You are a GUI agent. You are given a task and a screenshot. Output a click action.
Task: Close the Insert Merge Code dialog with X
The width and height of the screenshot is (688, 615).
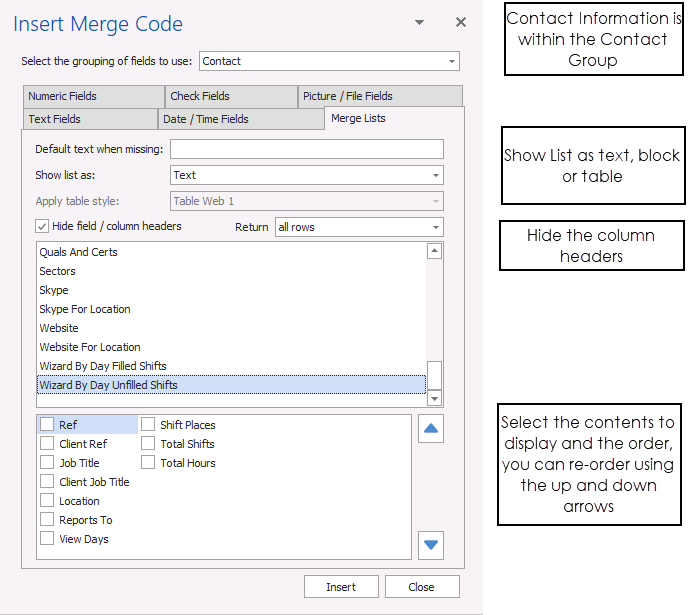coord(461,22)
